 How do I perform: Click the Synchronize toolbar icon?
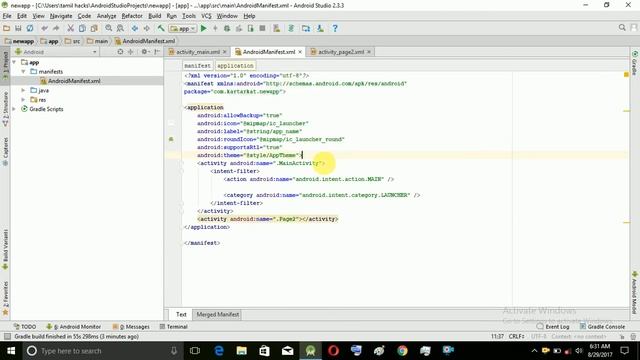(30, 28)
